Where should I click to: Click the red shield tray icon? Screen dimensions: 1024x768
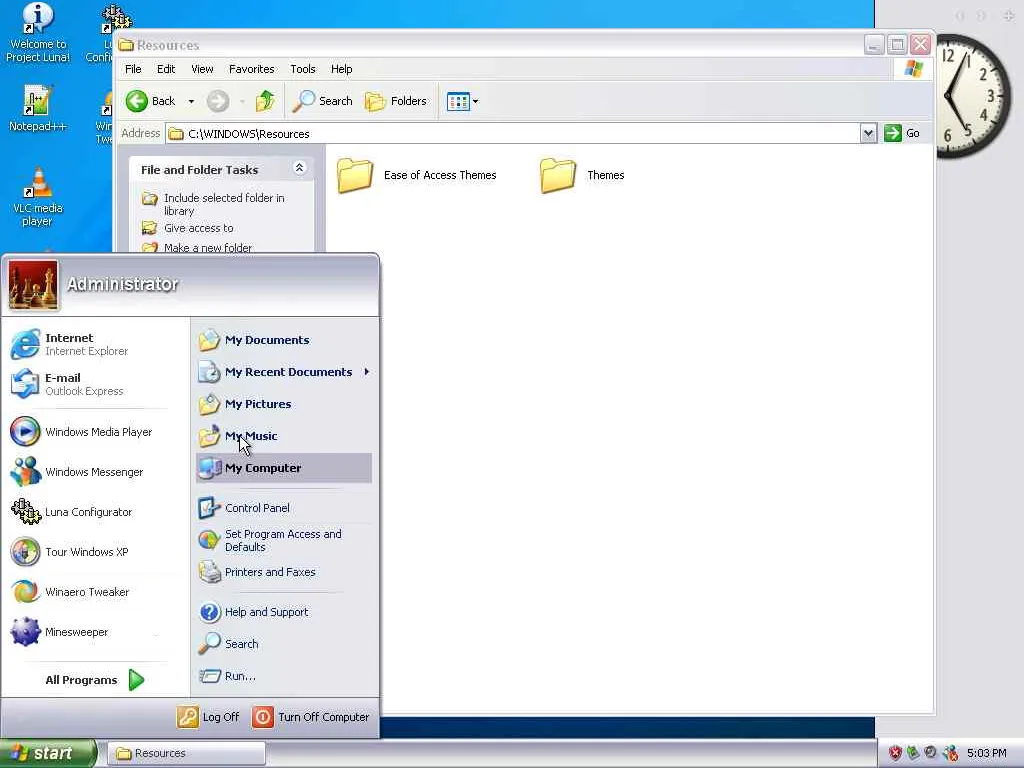coord(895,753)
